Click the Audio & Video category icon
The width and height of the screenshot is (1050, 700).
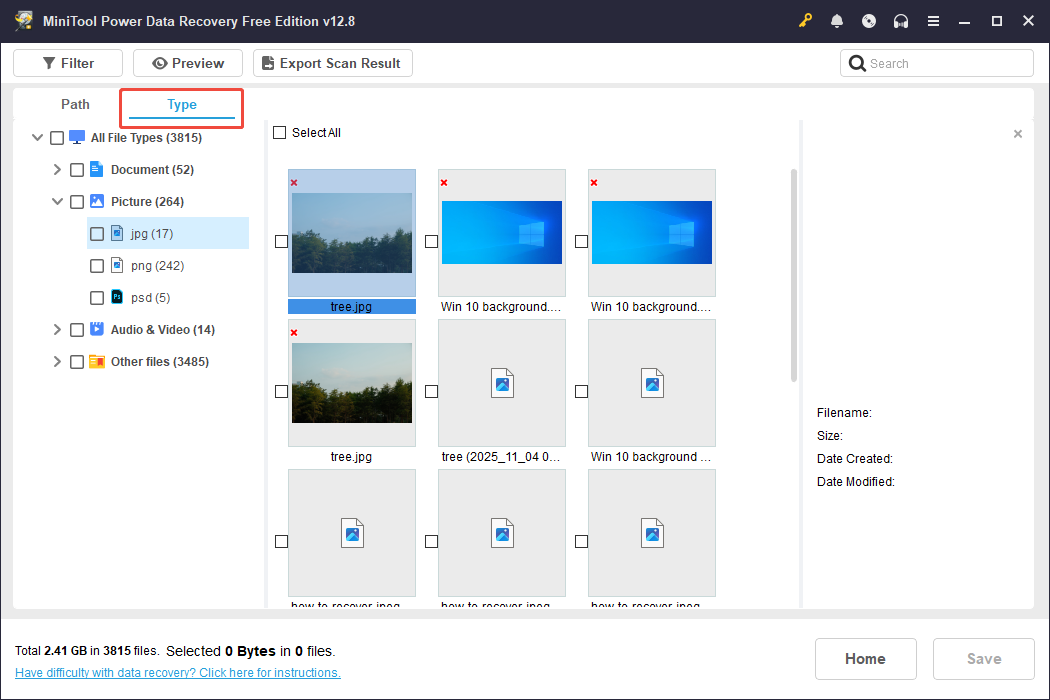pyautogui.click(x=97, y=329)
